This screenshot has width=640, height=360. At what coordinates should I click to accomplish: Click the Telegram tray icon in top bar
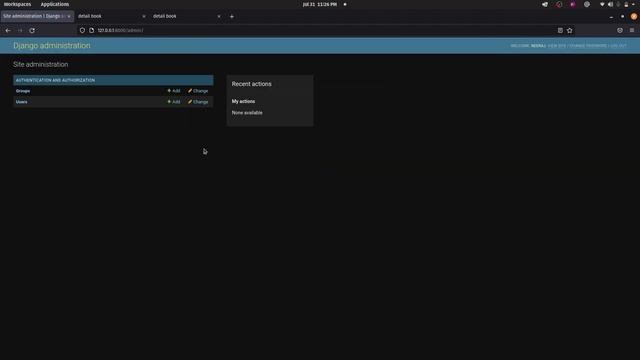point(545,4)
